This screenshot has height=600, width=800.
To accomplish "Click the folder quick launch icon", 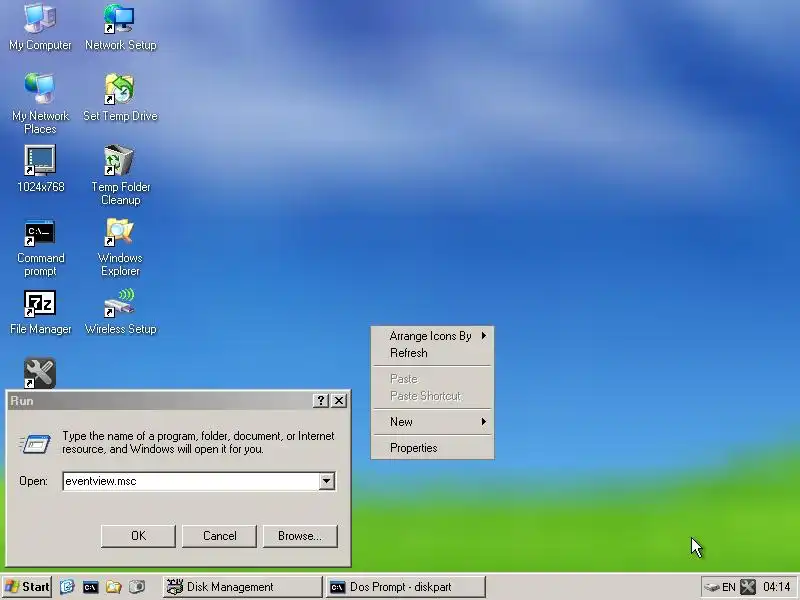I will click(x=113, y=587).
